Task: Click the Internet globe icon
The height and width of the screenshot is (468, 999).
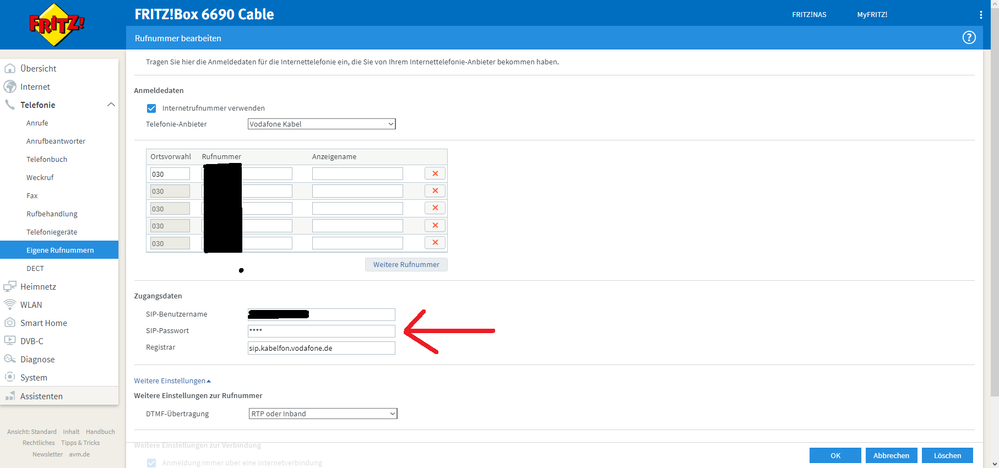Action: (x=10, y=87)
